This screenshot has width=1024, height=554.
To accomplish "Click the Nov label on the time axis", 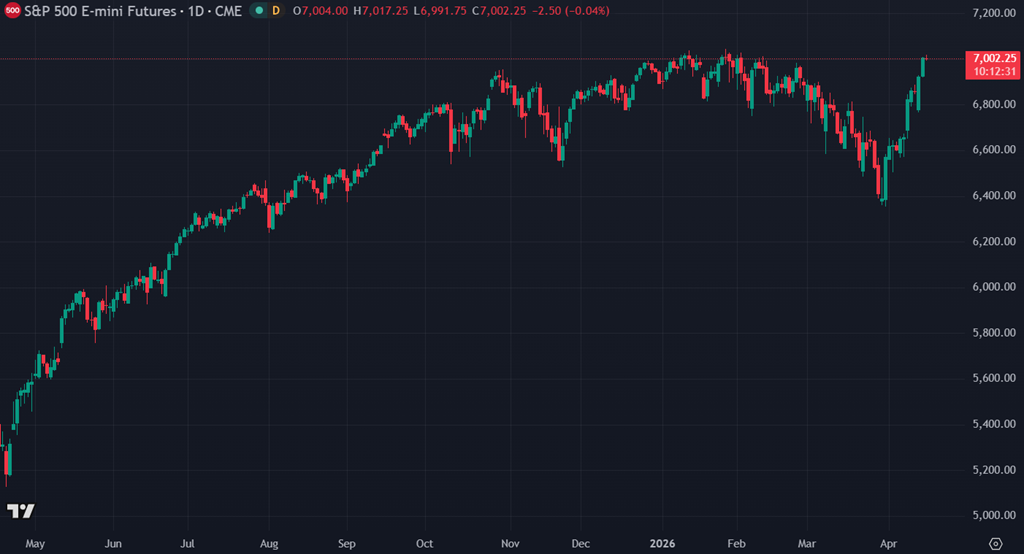I will point(510,543).
